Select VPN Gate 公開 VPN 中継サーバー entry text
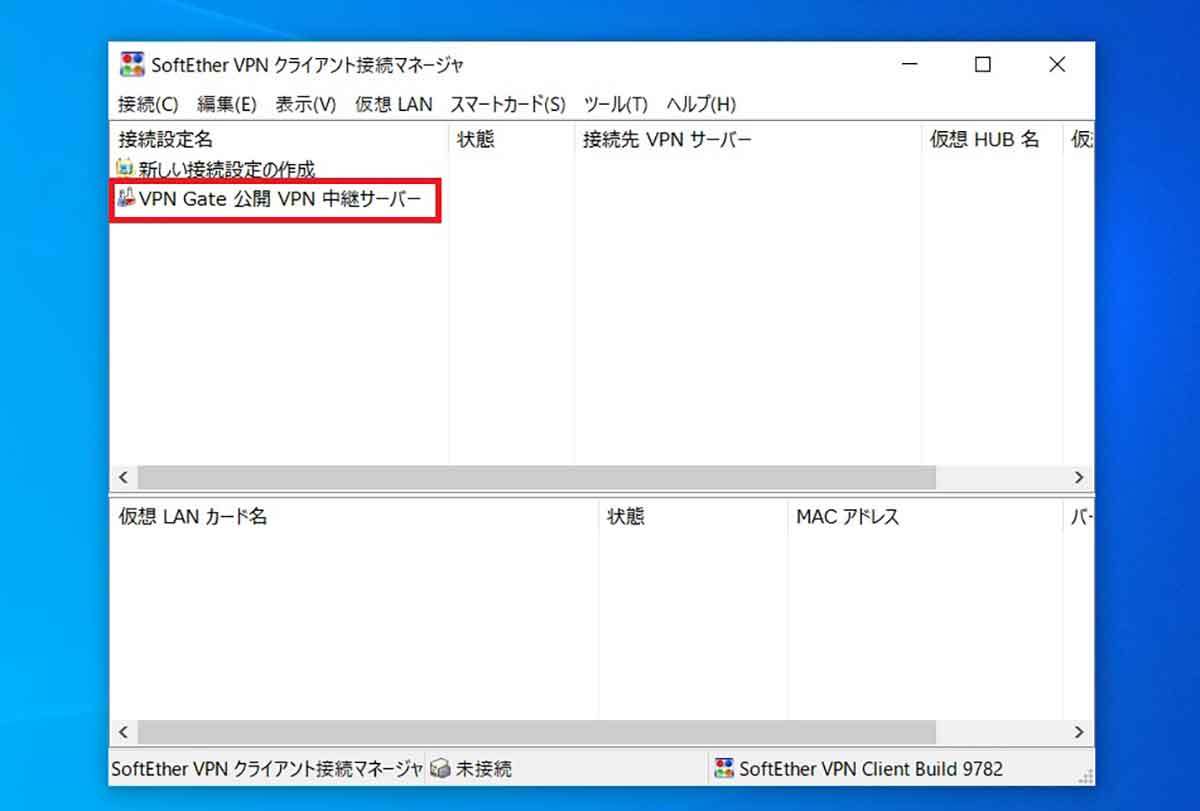 point(280,200)
